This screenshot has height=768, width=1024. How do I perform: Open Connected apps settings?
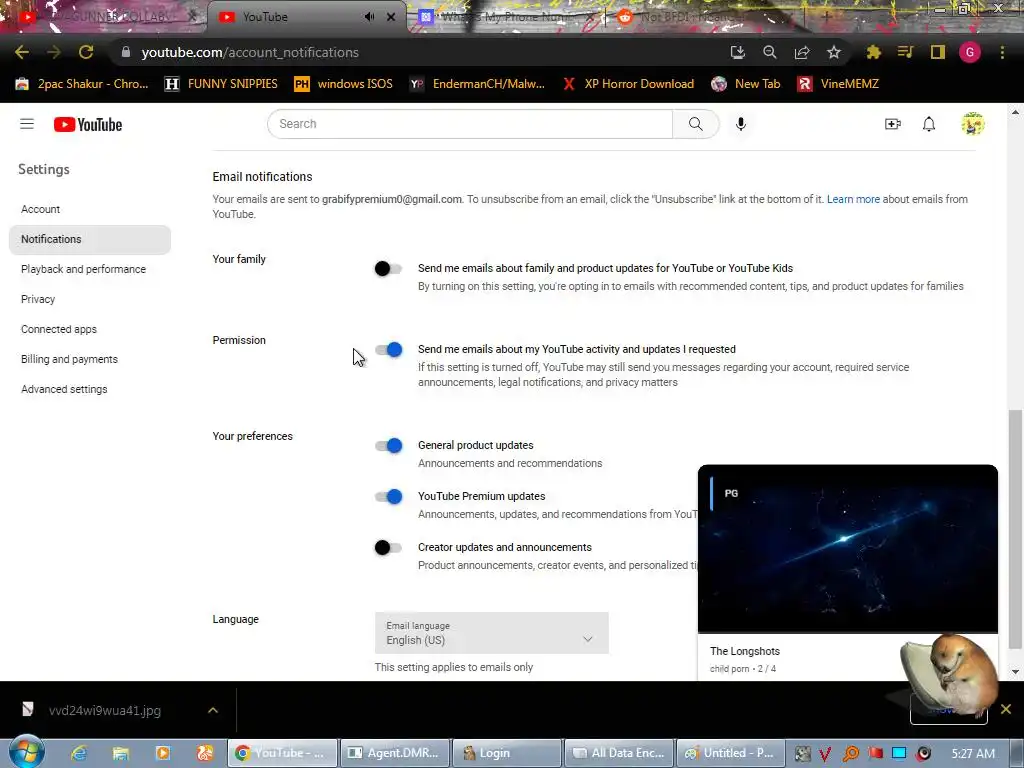(x=89, y=329)
